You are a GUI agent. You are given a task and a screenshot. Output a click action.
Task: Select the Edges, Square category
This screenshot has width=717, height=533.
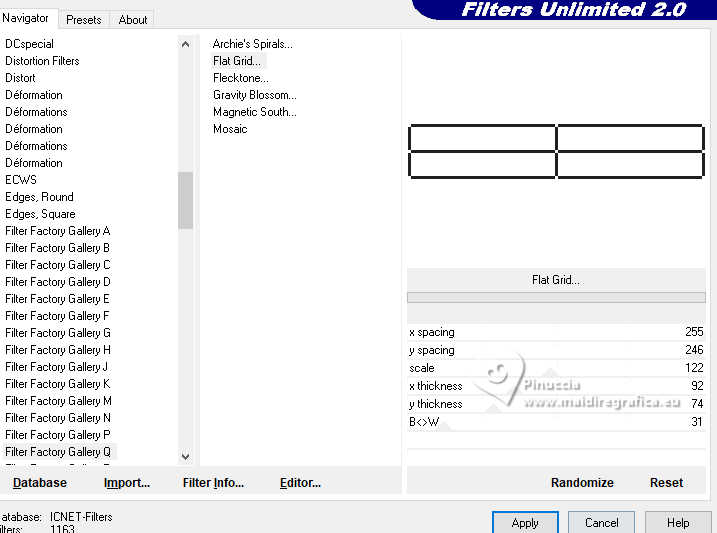click(x=40, y=213)
